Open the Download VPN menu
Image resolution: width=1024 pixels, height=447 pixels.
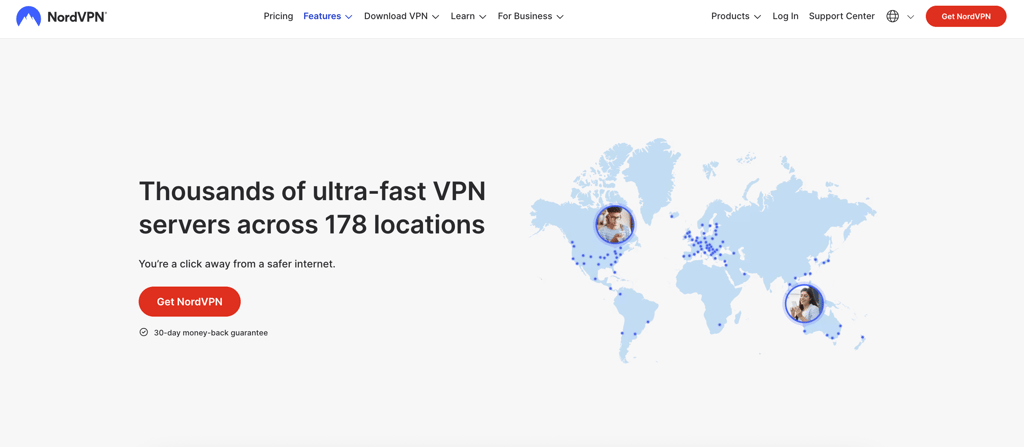(402, 16)
